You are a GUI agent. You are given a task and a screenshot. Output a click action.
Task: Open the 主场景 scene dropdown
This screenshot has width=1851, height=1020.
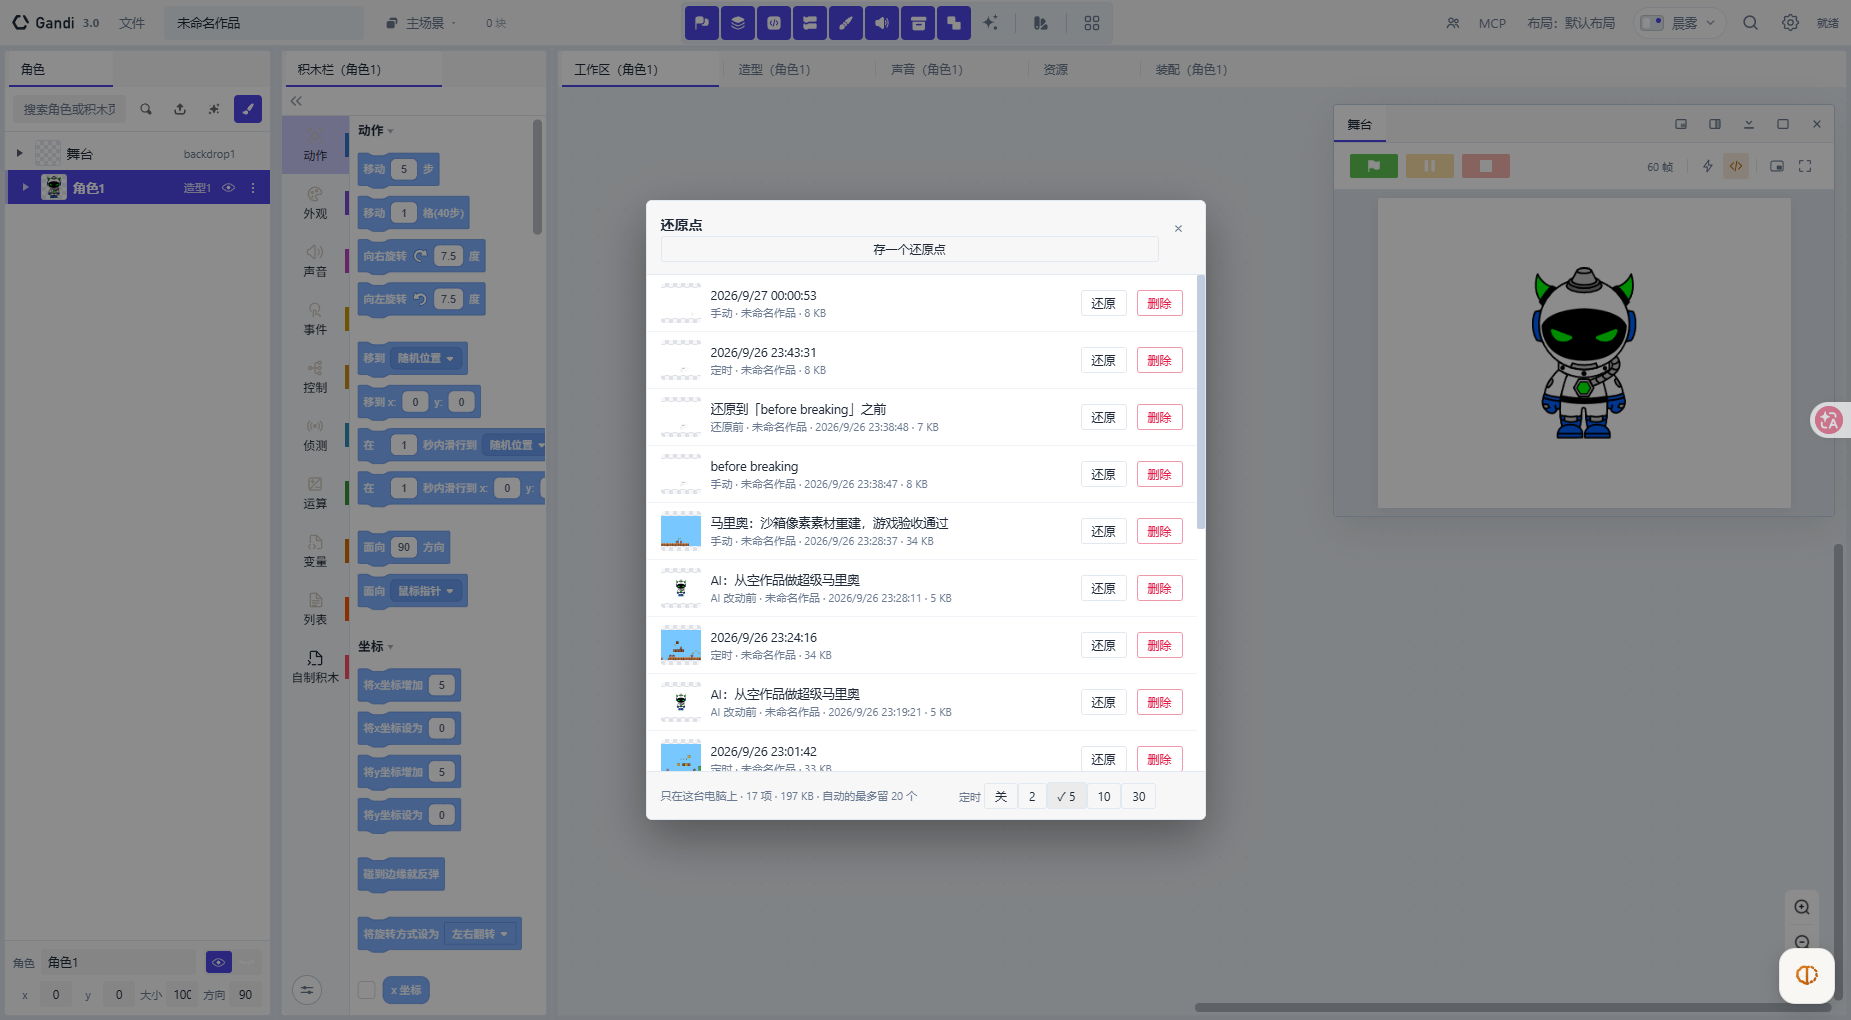421,23
